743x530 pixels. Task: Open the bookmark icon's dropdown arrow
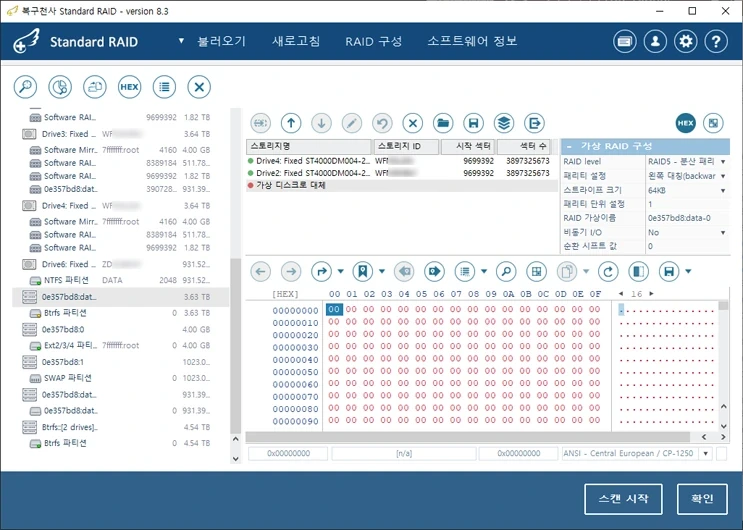(x=382, y=272)
